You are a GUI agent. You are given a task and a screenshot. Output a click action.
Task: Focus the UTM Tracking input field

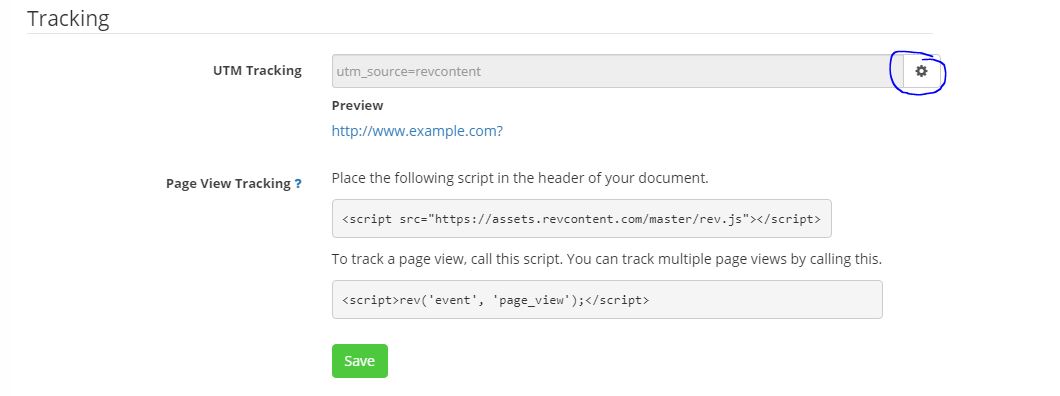click(x=618, y=71)
